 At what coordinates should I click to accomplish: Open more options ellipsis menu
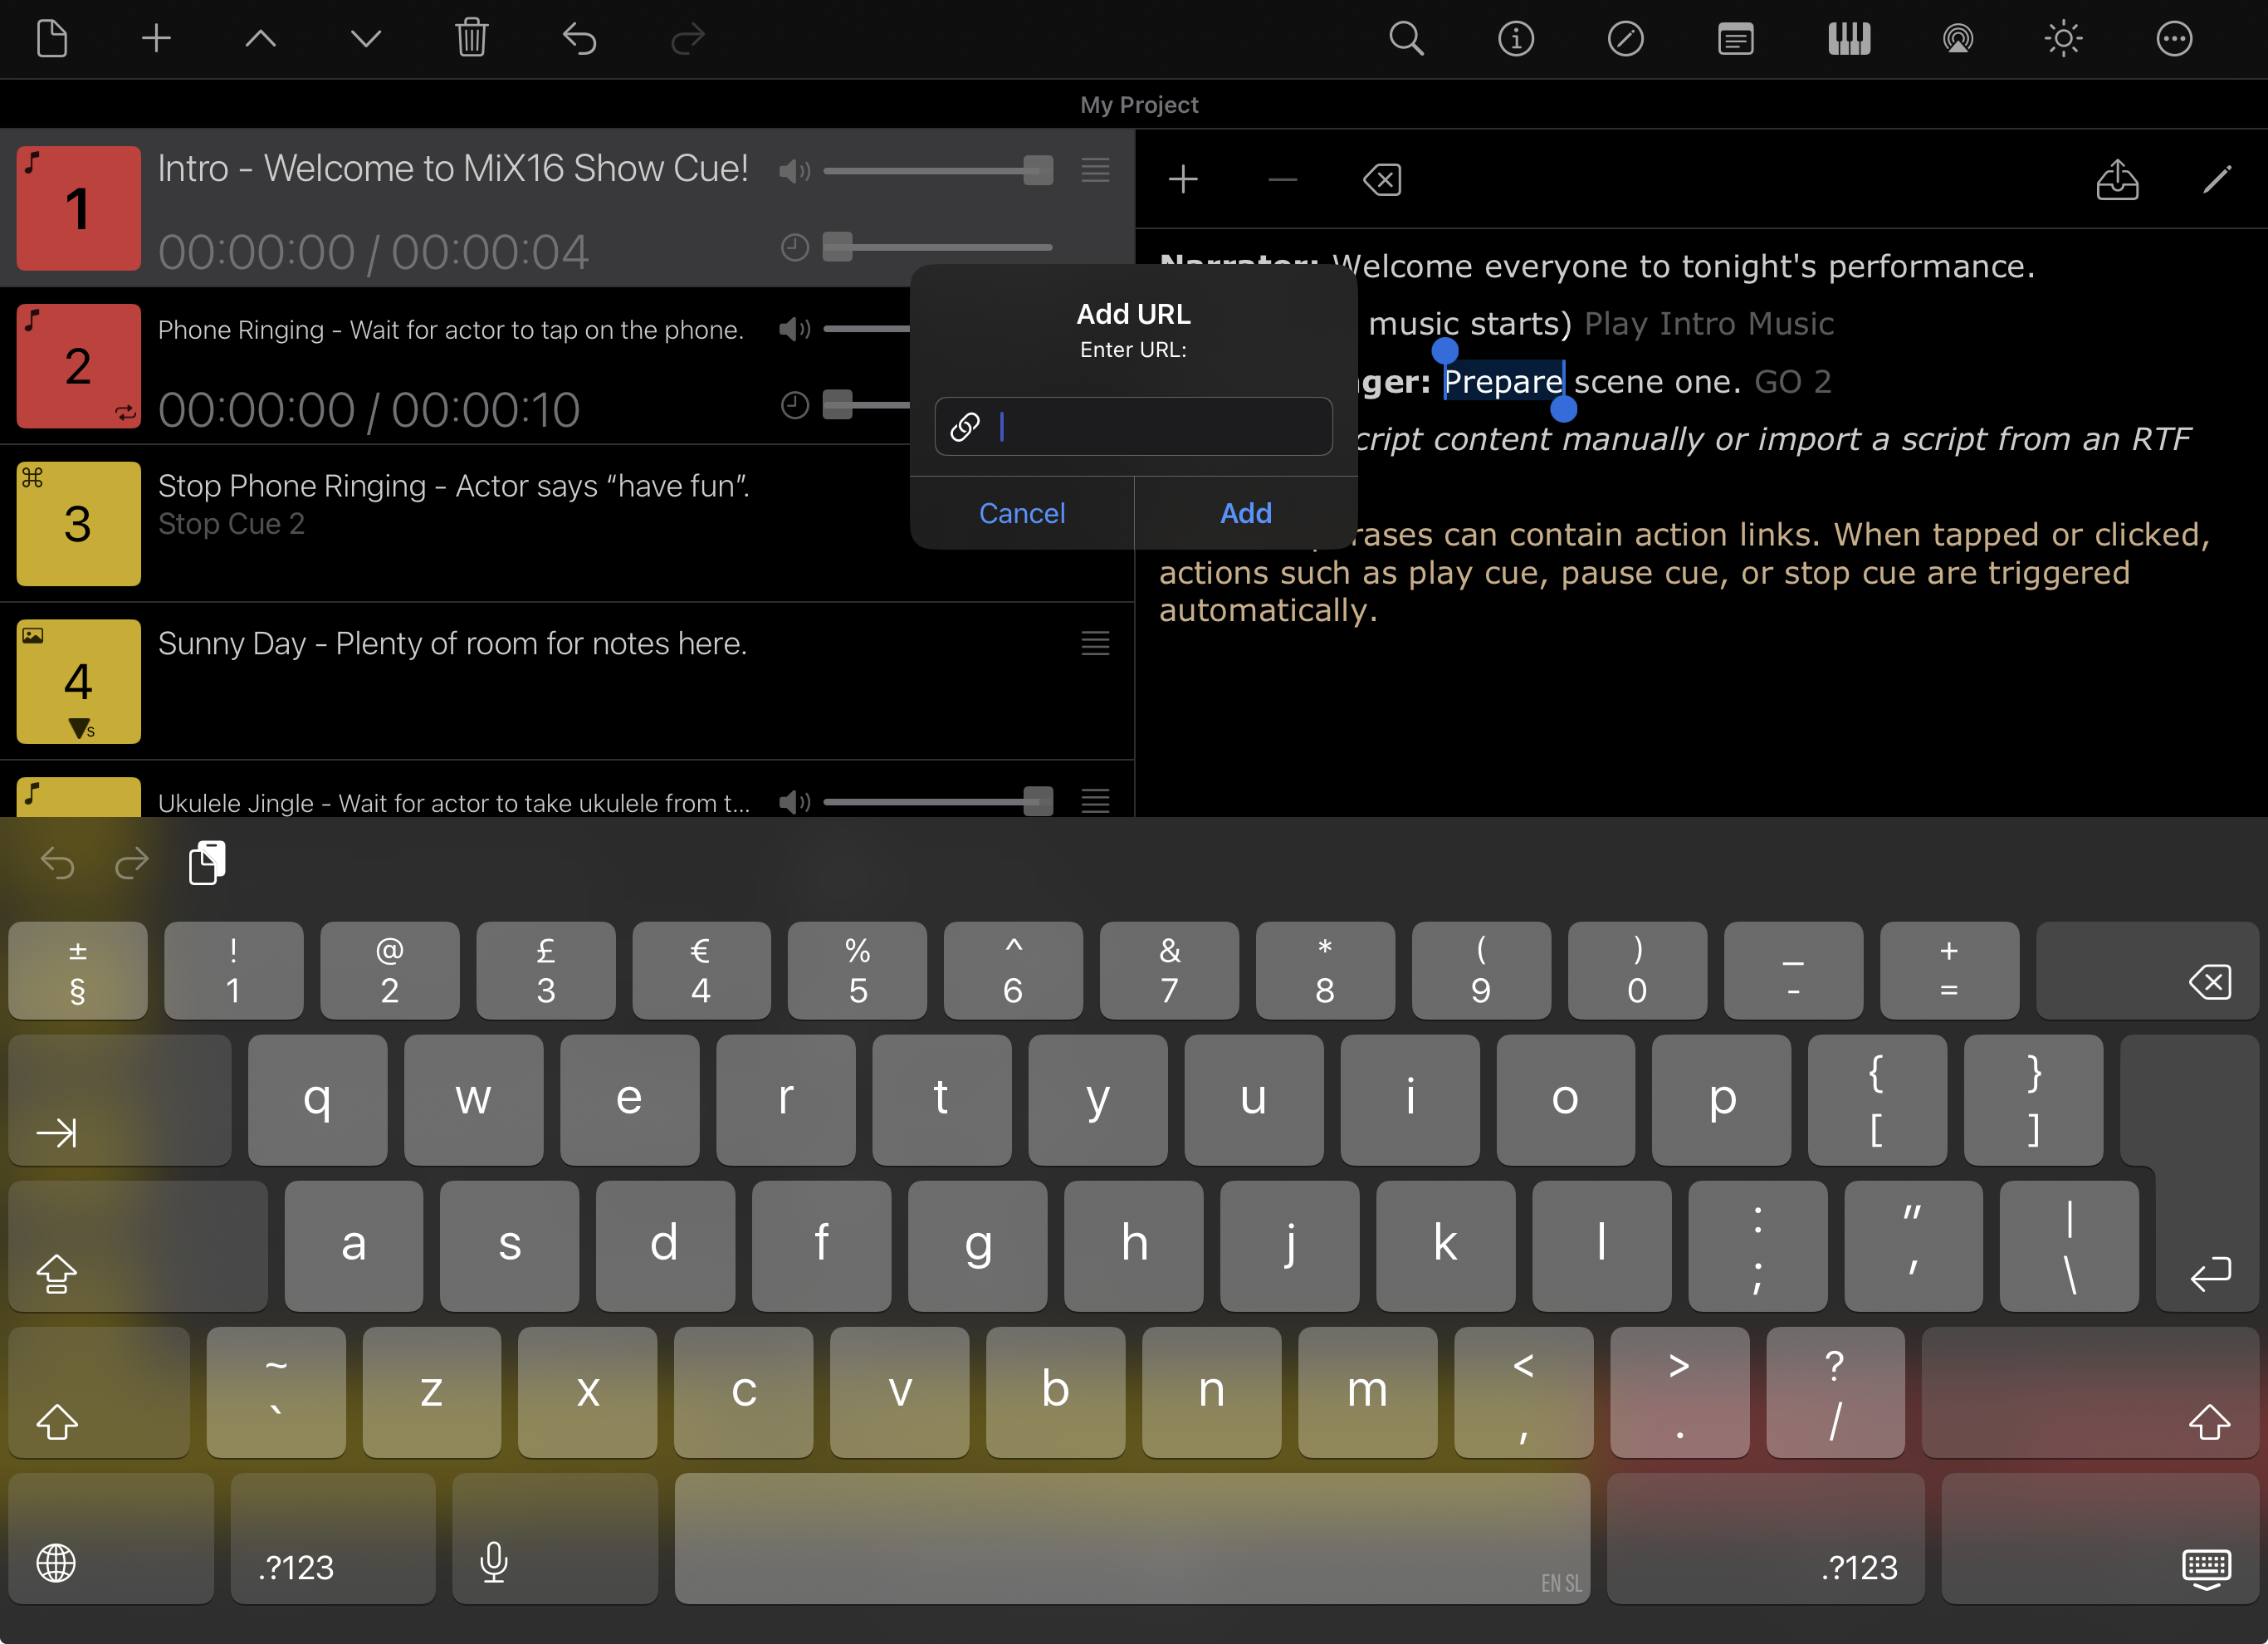coord(2174,39)
